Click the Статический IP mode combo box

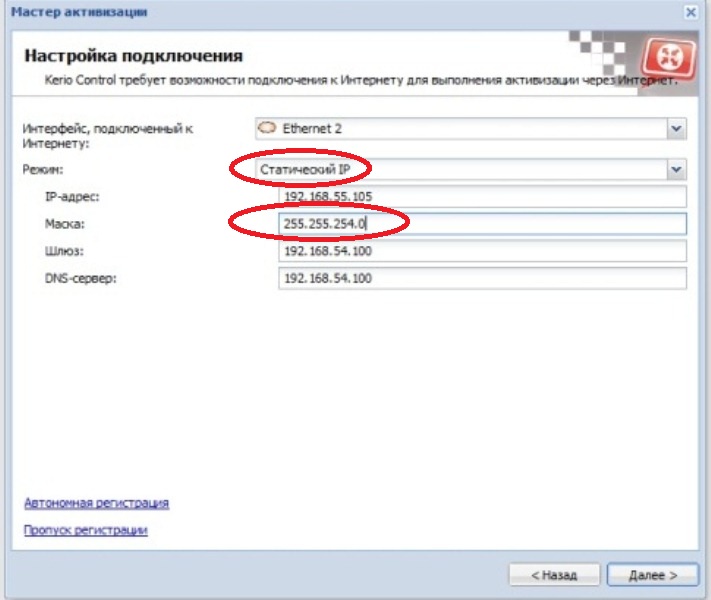pos(460,170)
